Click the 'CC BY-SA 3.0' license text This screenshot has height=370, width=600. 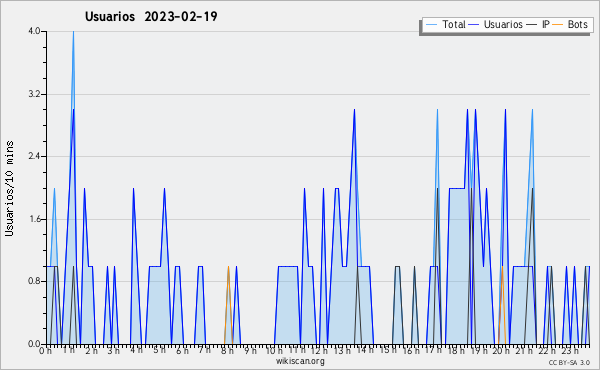pos(569,363)
